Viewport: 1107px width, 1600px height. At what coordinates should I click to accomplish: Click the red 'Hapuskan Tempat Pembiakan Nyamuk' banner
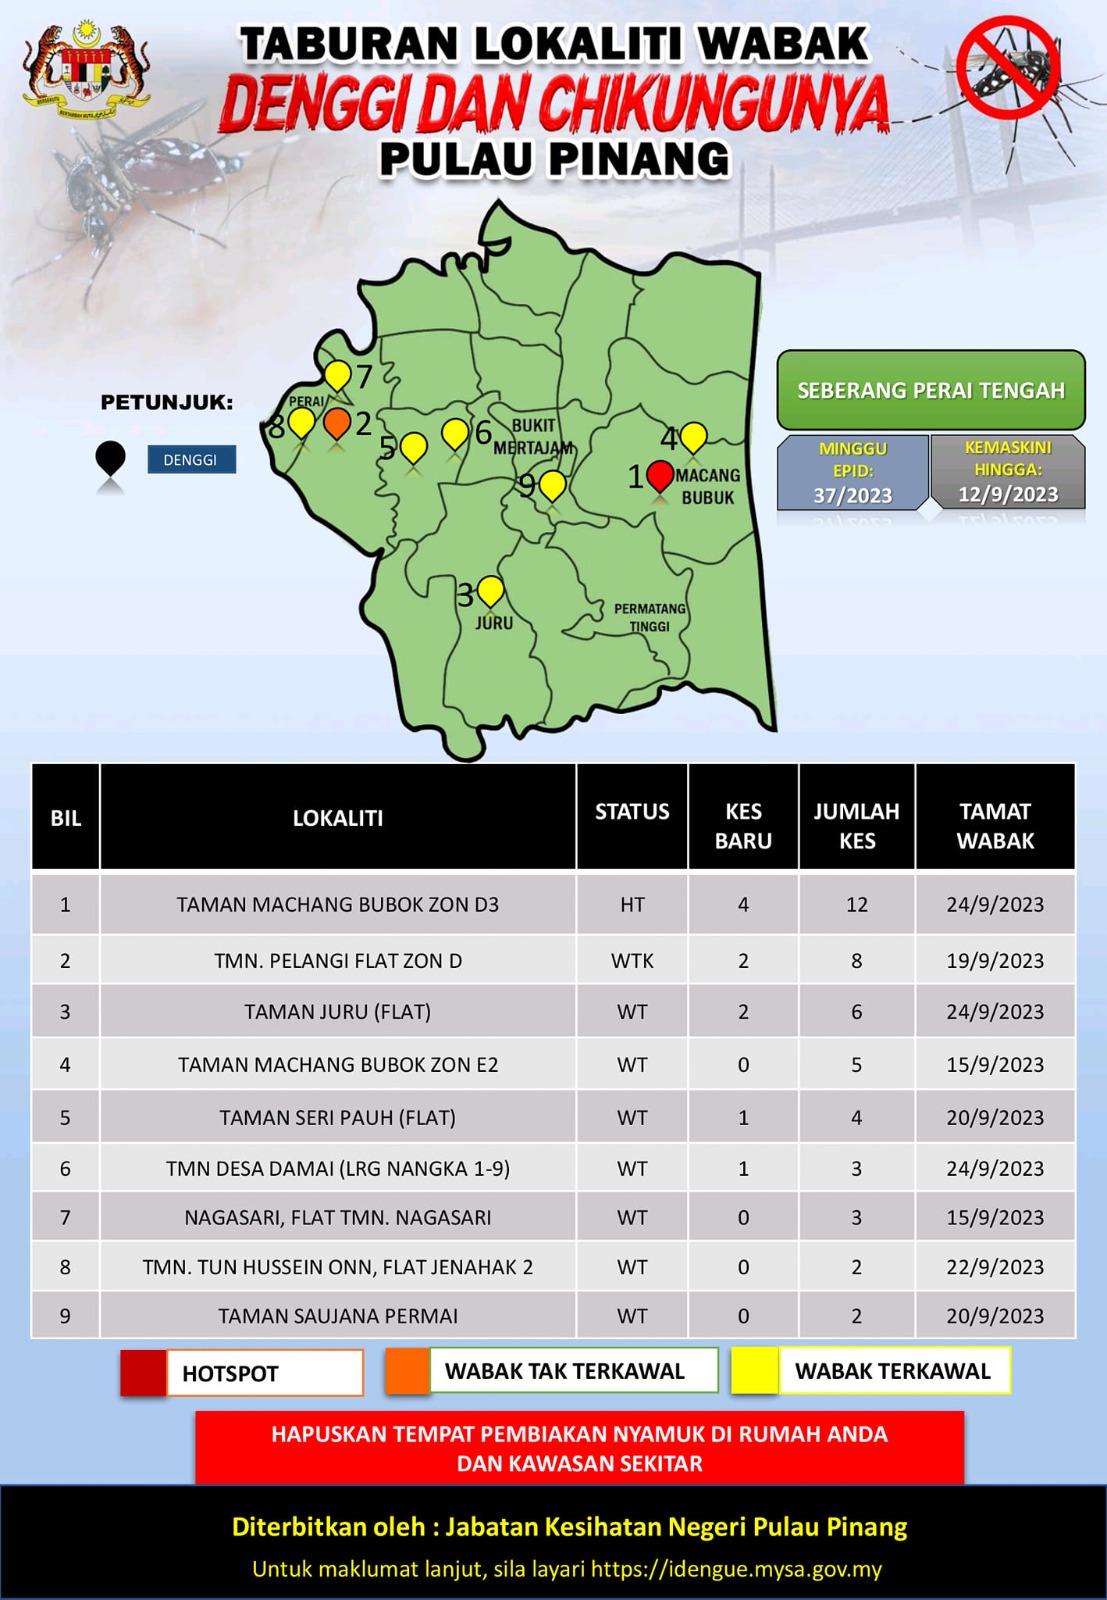pos(580,1448)
